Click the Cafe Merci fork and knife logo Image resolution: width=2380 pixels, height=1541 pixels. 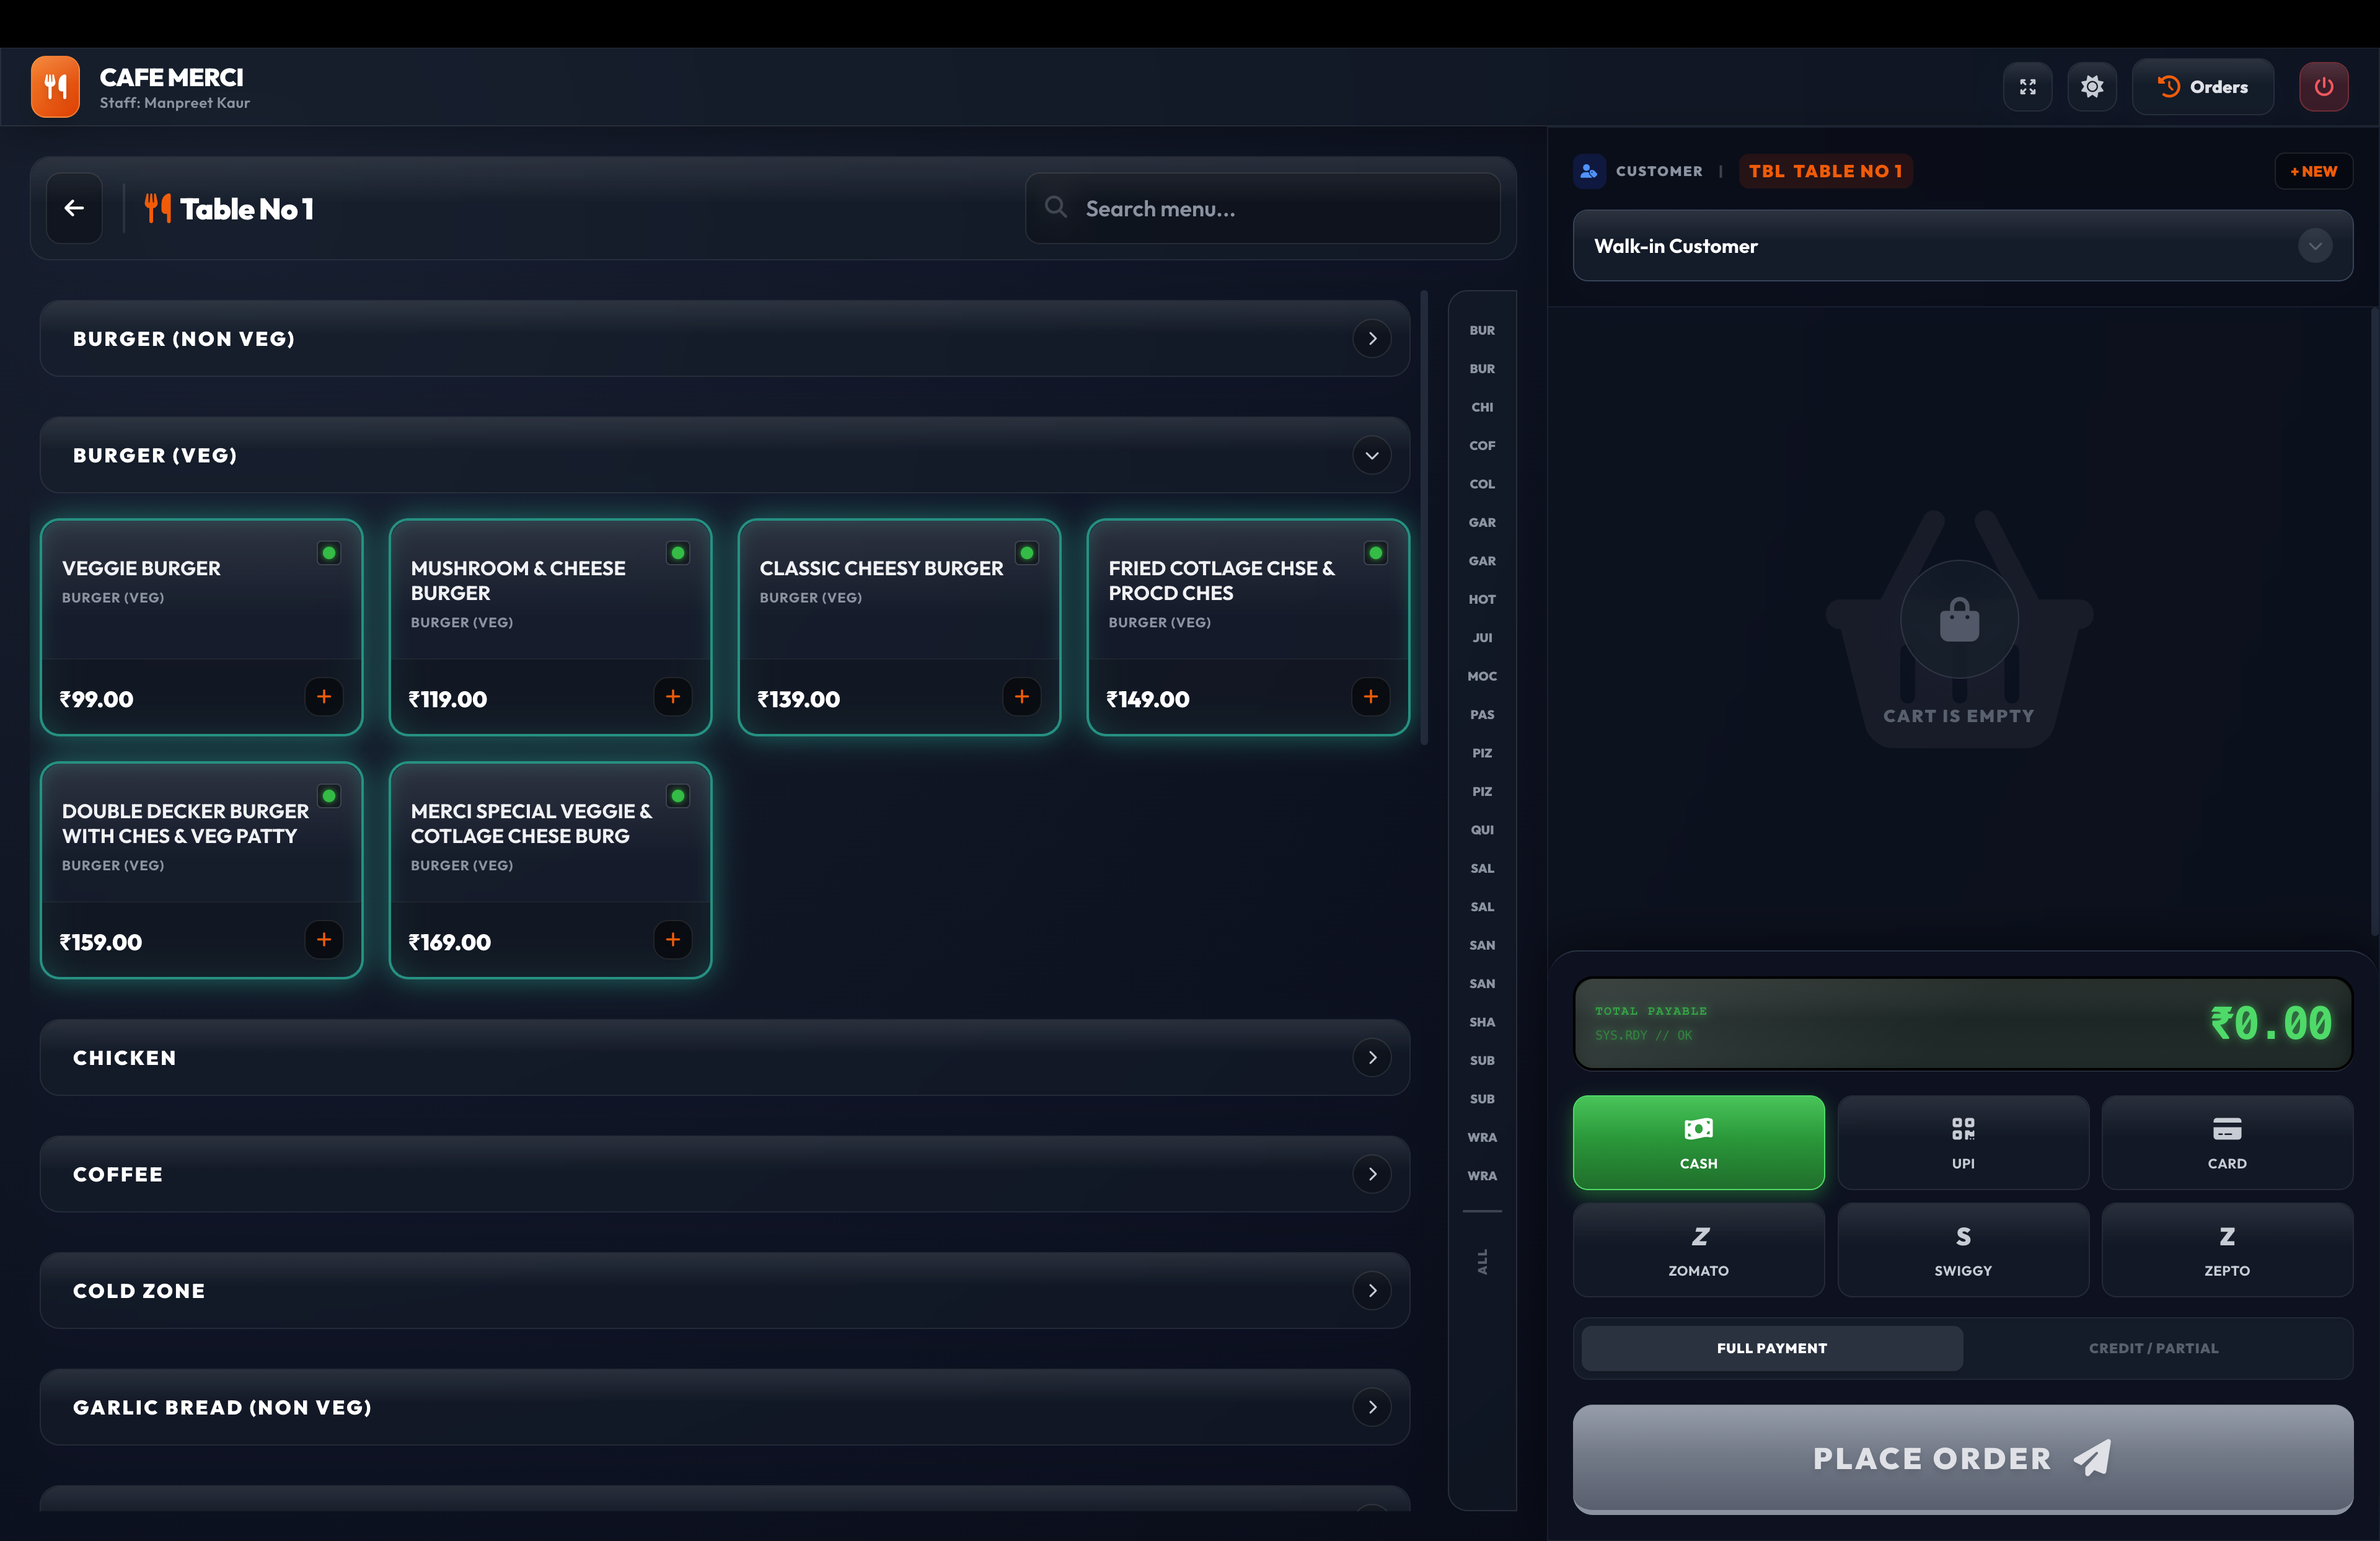coord(55,86)
